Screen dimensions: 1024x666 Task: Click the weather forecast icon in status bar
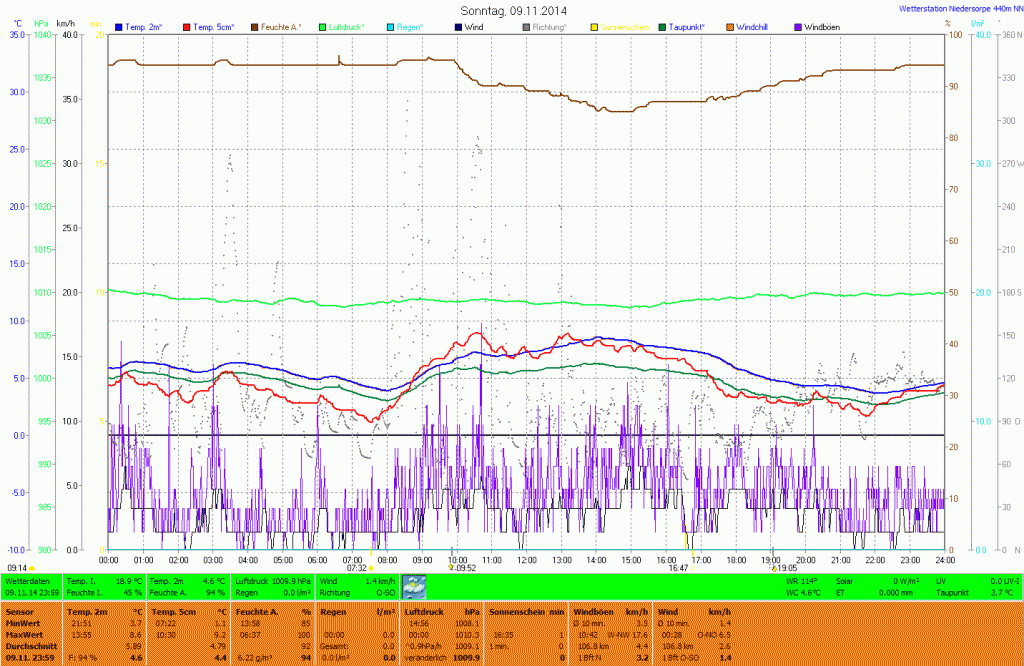[x=413, y=586]
